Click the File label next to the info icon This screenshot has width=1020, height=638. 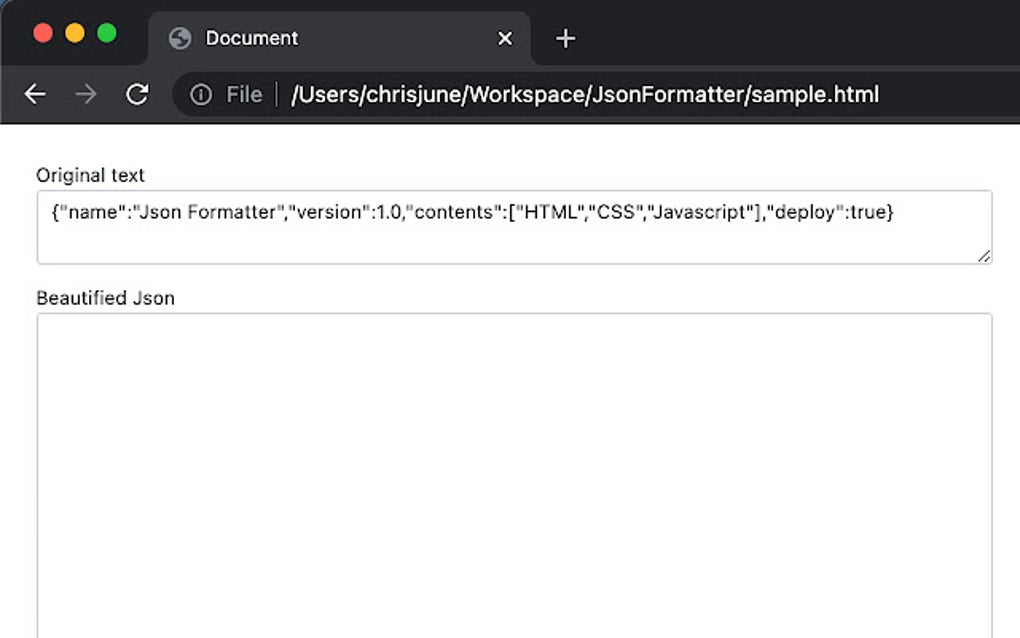tap(243, 94)
